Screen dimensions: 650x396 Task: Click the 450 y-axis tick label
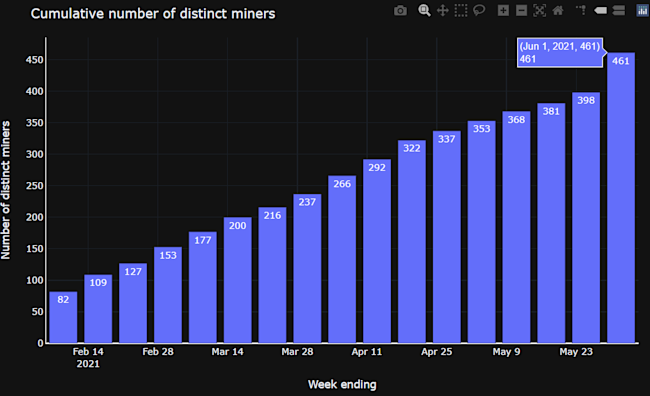pos(34,60)
